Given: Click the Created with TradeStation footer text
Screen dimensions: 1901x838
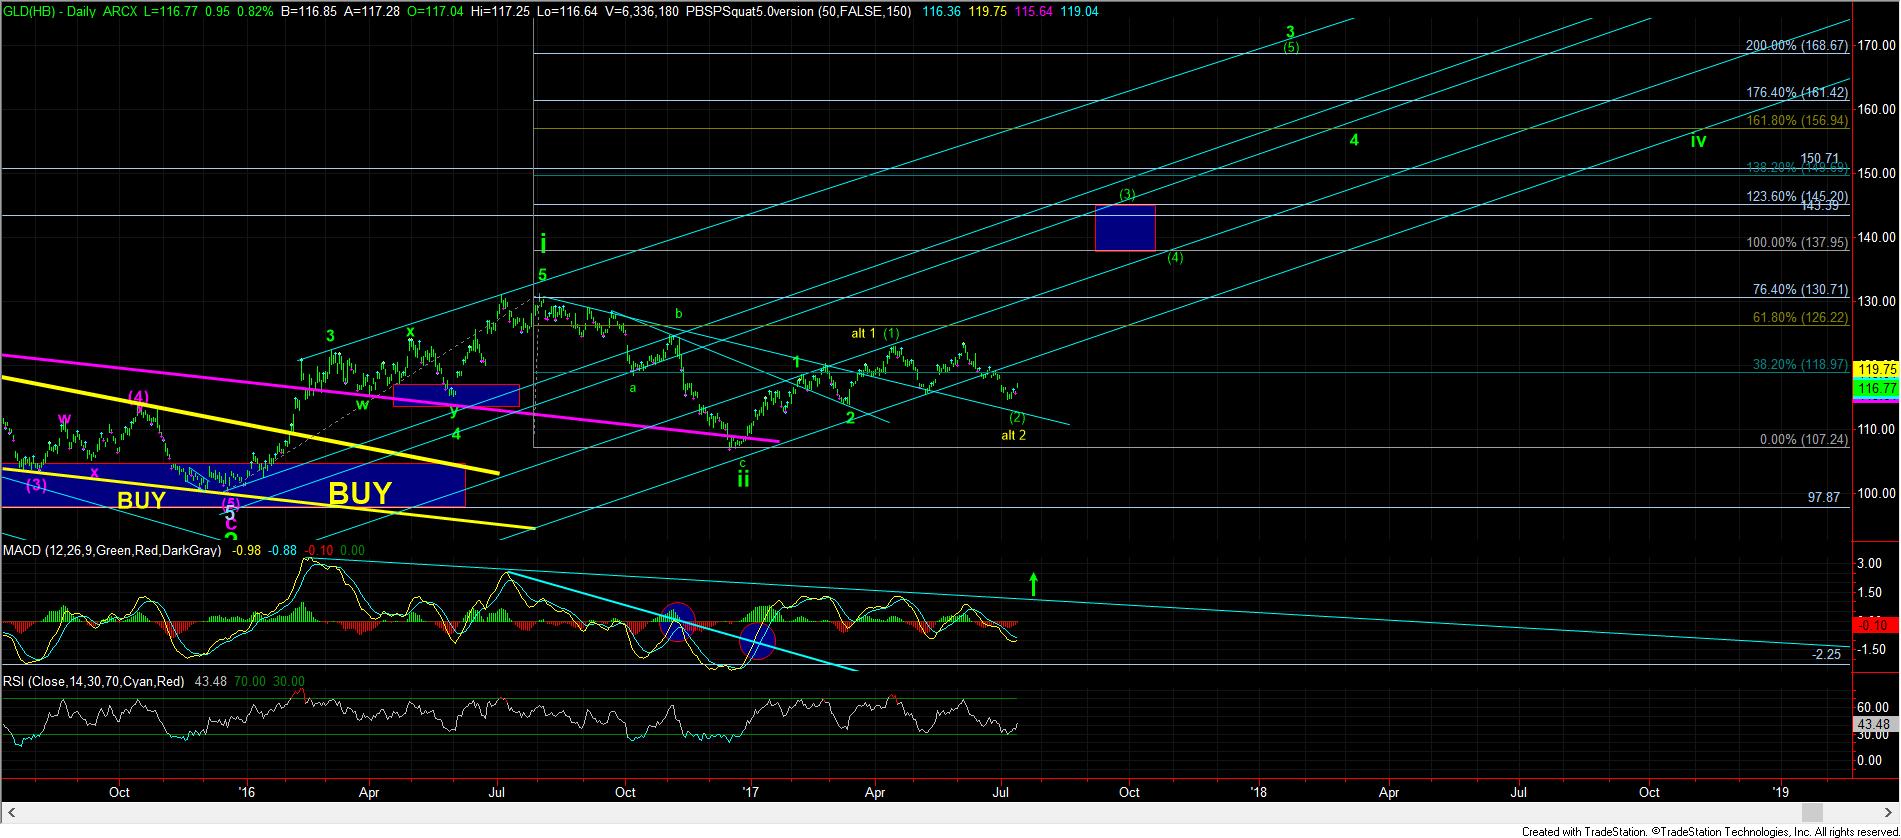Looking at the screenshot, I should pyautogui.click(x=1709, y=831).
